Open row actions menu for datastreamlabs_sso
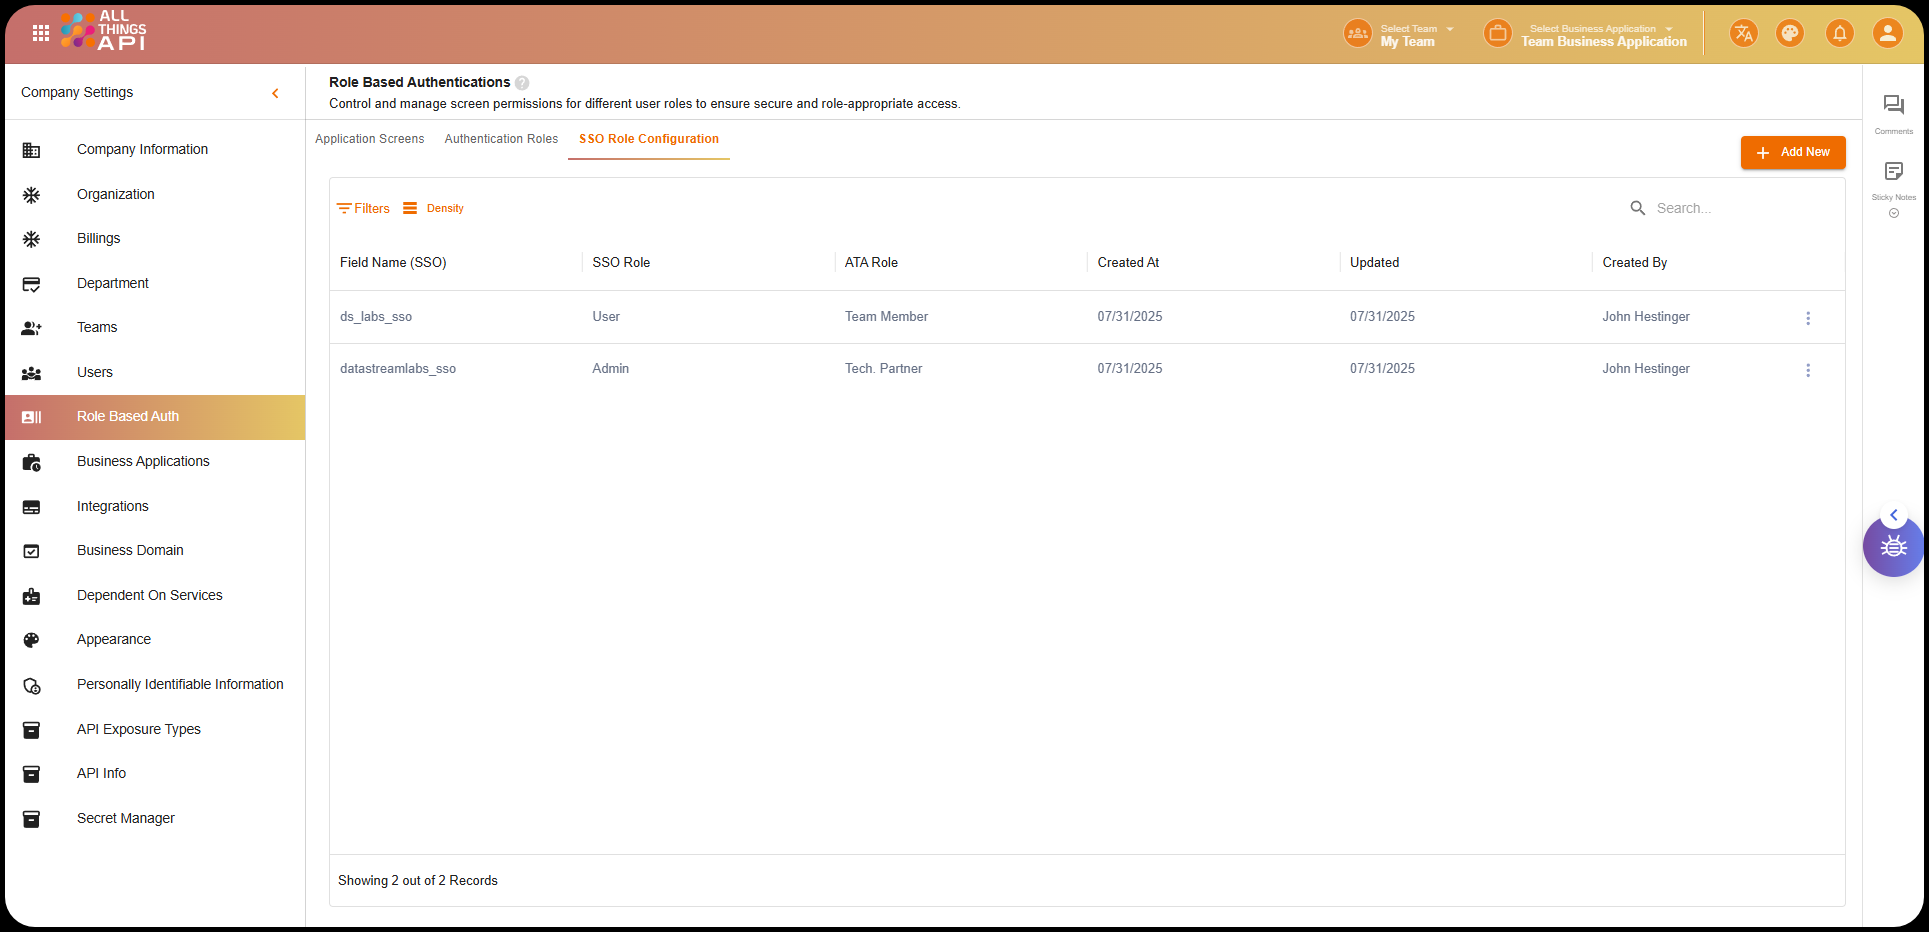The image size is (1929, 932). pyautogui.click(x=1807, y=370)
